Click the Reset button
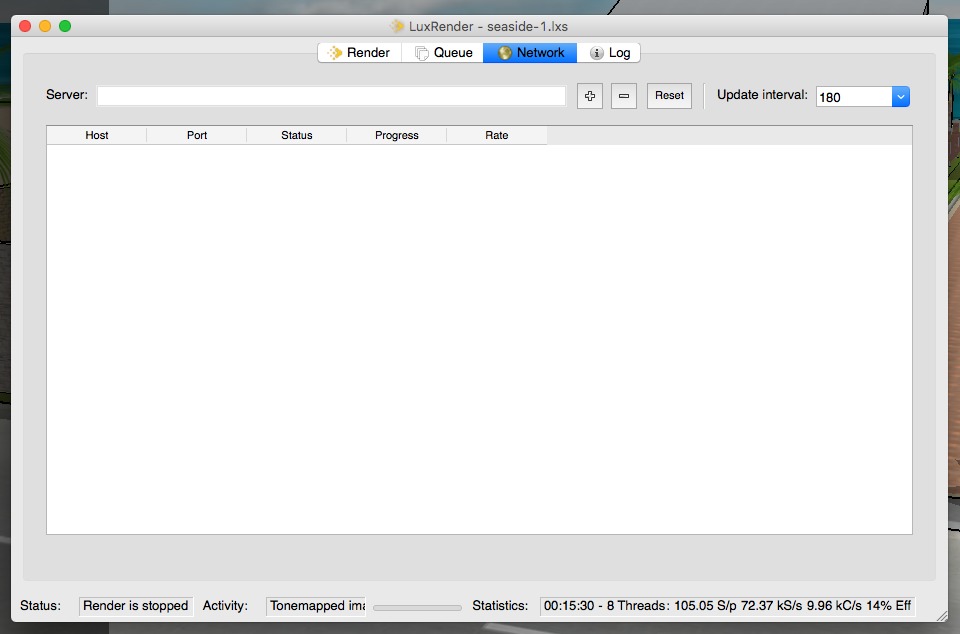The width and height of the screenshot is (960, 634). click(669, 95)
